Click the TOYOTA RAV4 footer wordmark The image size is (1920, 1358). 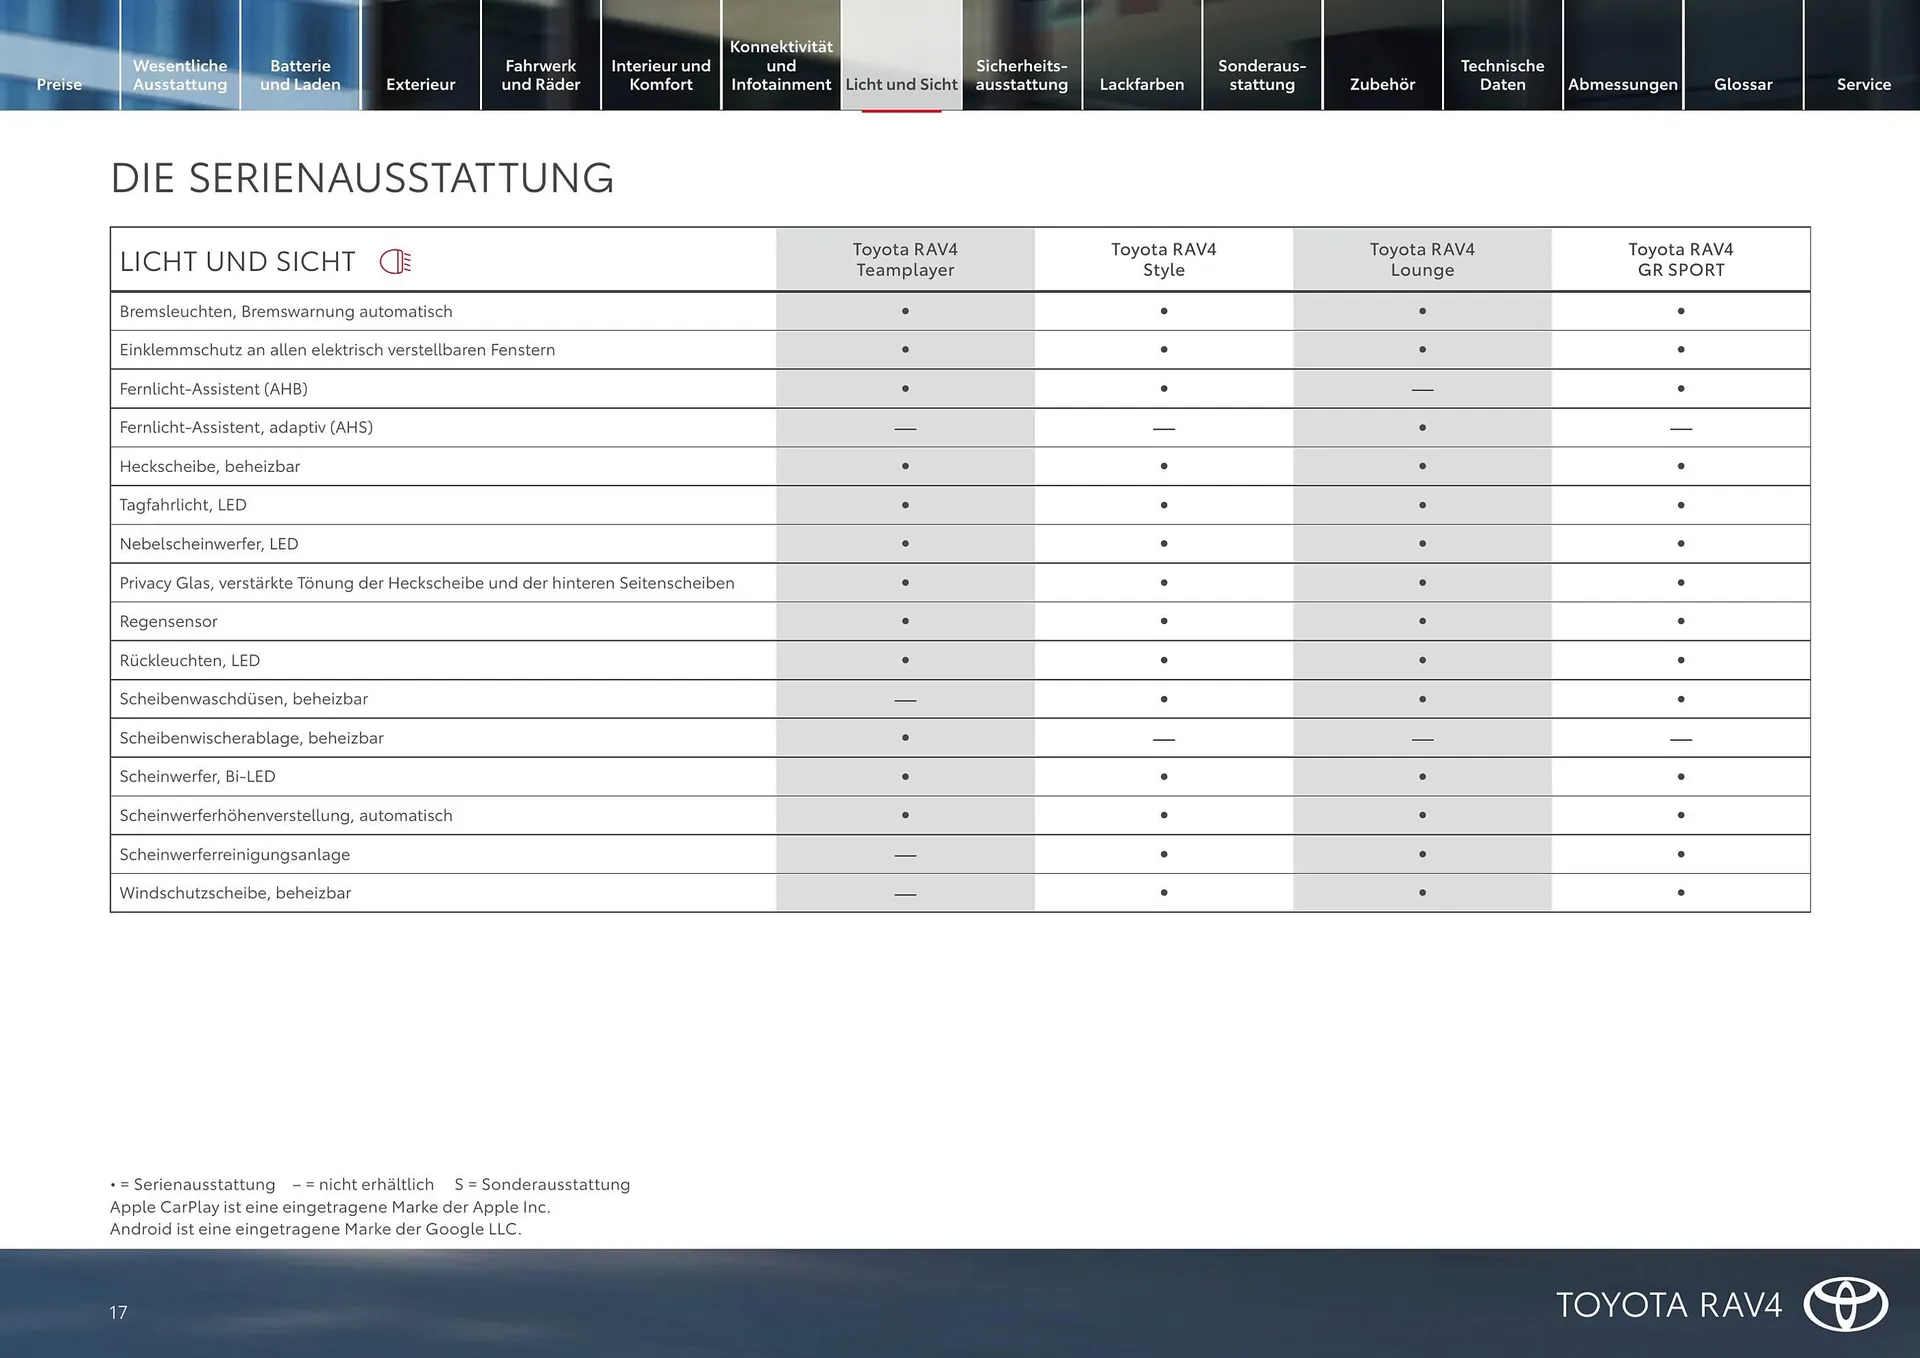tap(1669, 1305)
